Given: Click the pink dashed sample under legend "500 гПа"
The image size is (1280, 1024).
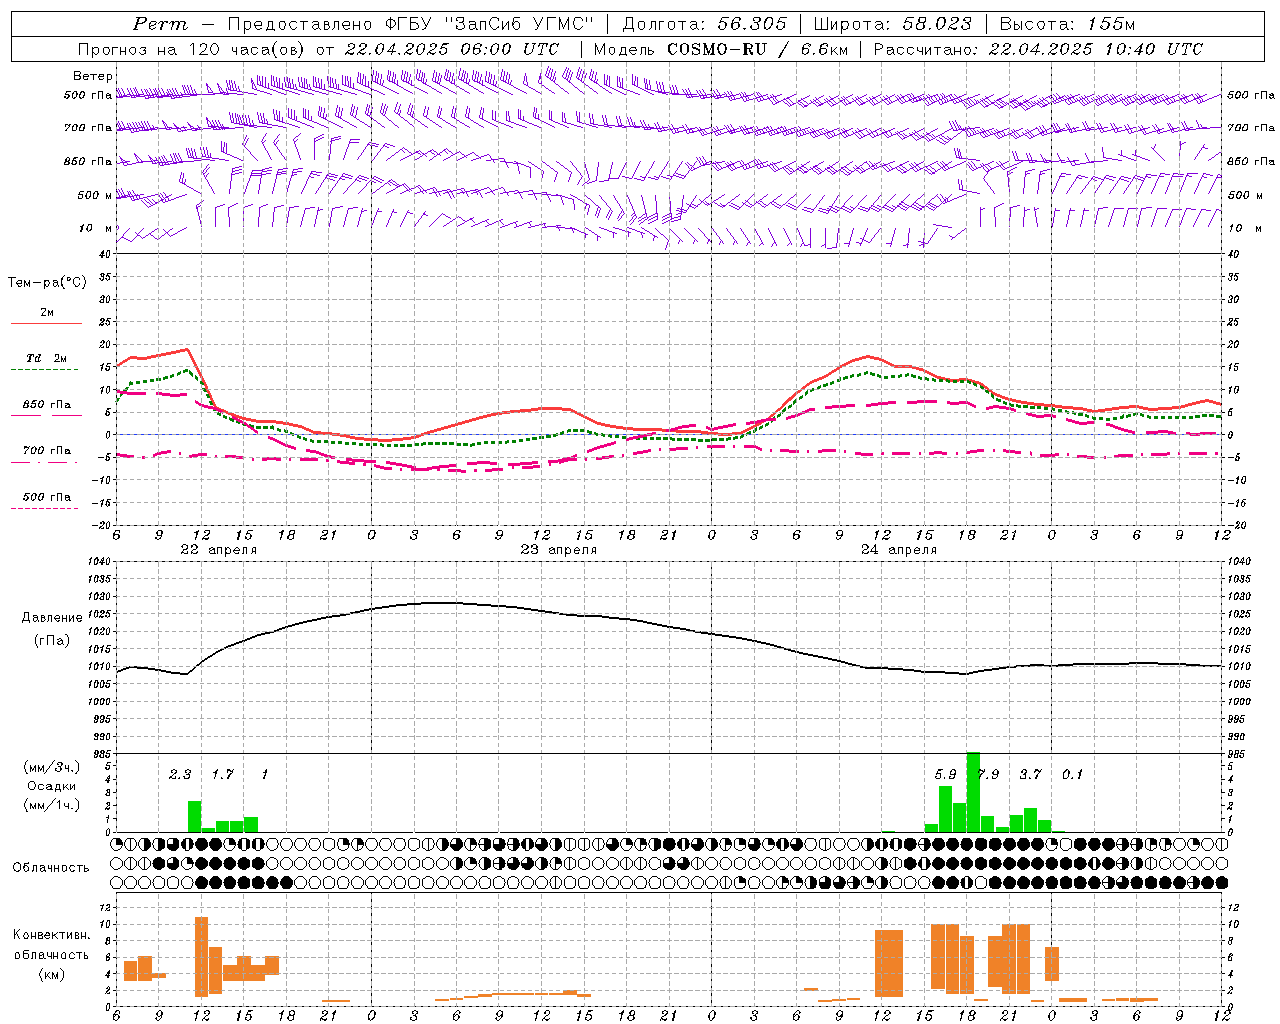Looking at the screenshot, I should (44, 508).
